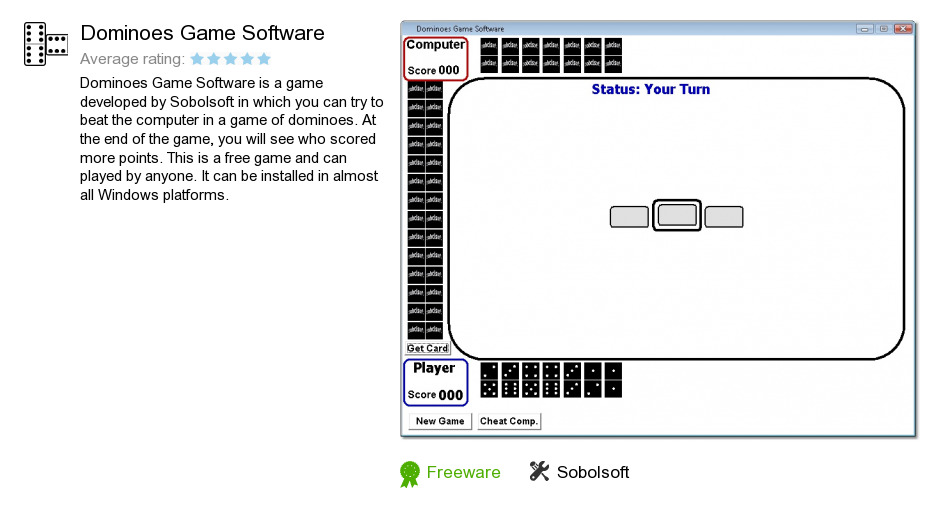Open the Freeware license link
Viewport: 940px width, 518px height.
[x=463, y=472]
